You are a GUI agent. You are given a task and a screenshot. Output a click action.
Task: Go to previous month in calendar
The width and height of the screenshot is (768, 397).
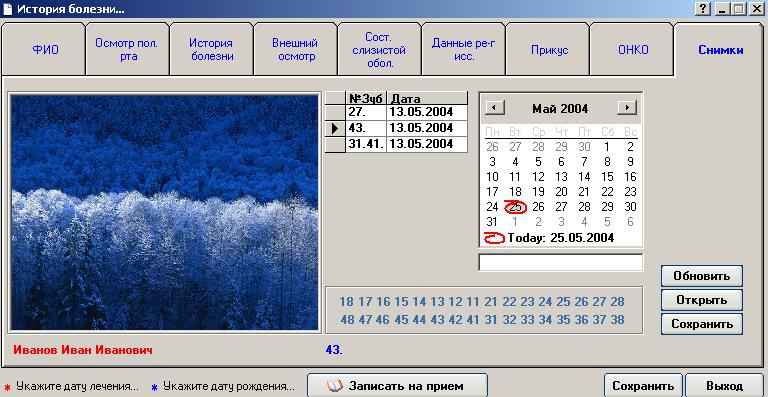pyautogui.click(x=495, y=107)
